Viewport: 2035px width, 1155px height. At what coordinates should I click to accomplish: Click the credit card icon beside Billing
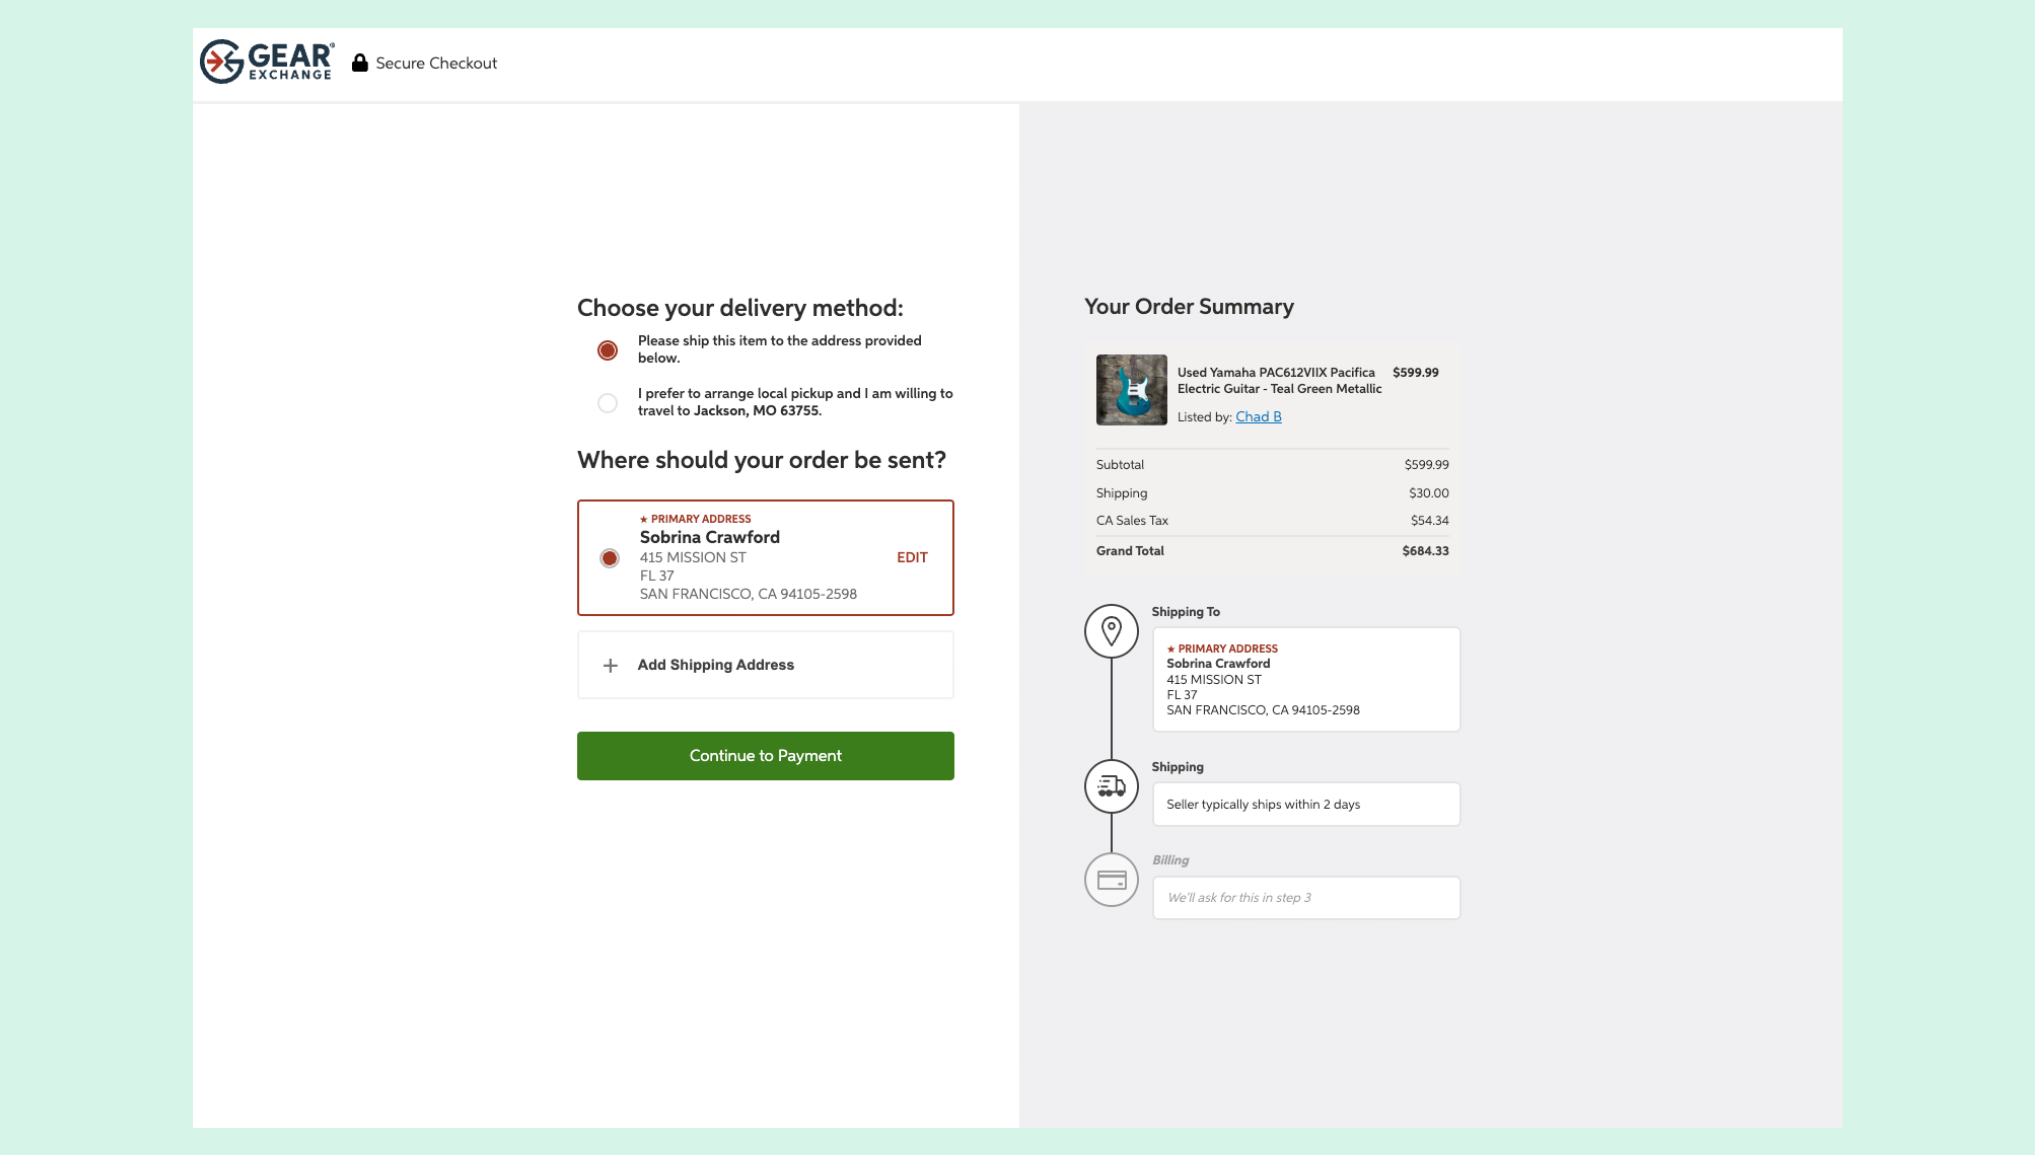1111,880
